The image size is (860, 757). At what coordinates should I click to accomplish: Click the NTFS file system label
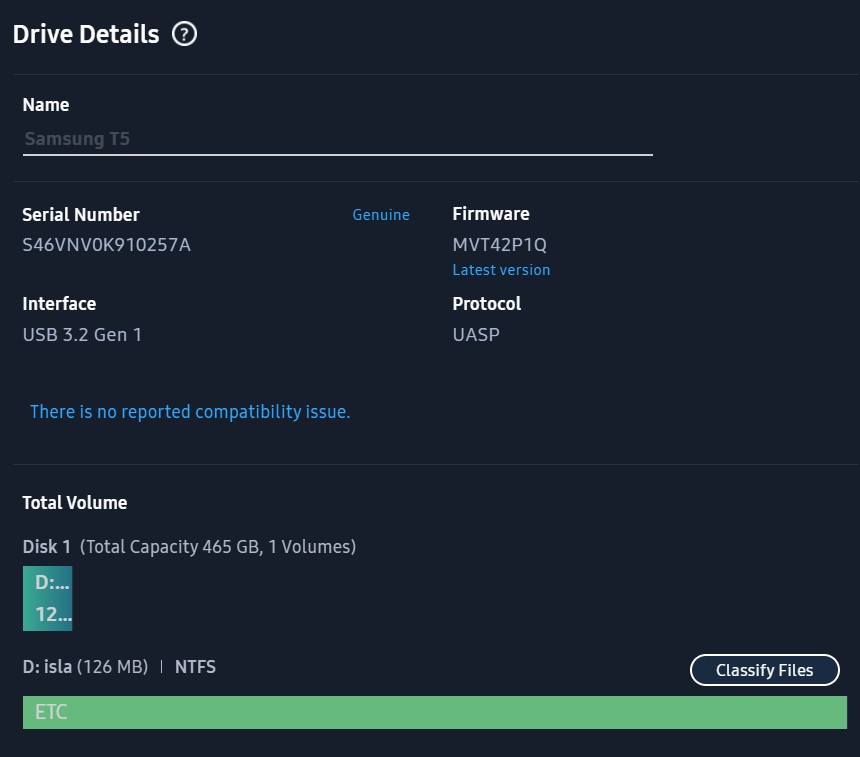click(x=195, y=667)
